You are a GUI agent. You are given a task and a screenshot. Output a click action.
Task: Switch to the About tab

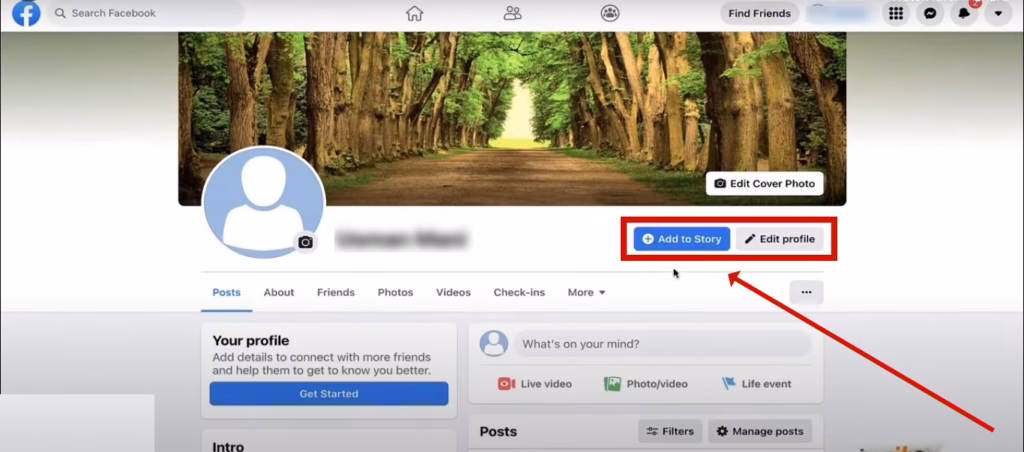(x=279, y=293)
